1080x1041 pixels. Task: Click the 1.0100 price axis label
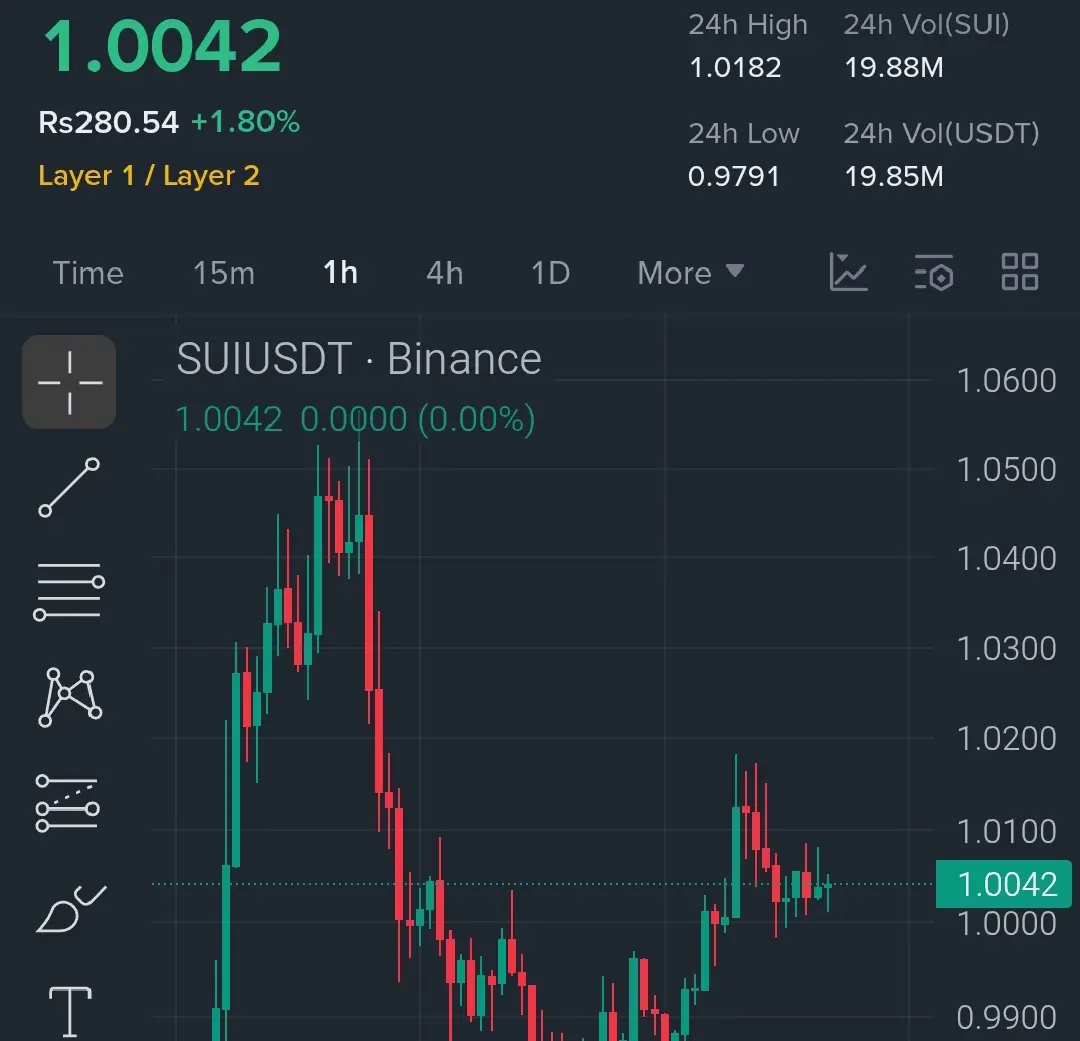[x=1006, y=832]
